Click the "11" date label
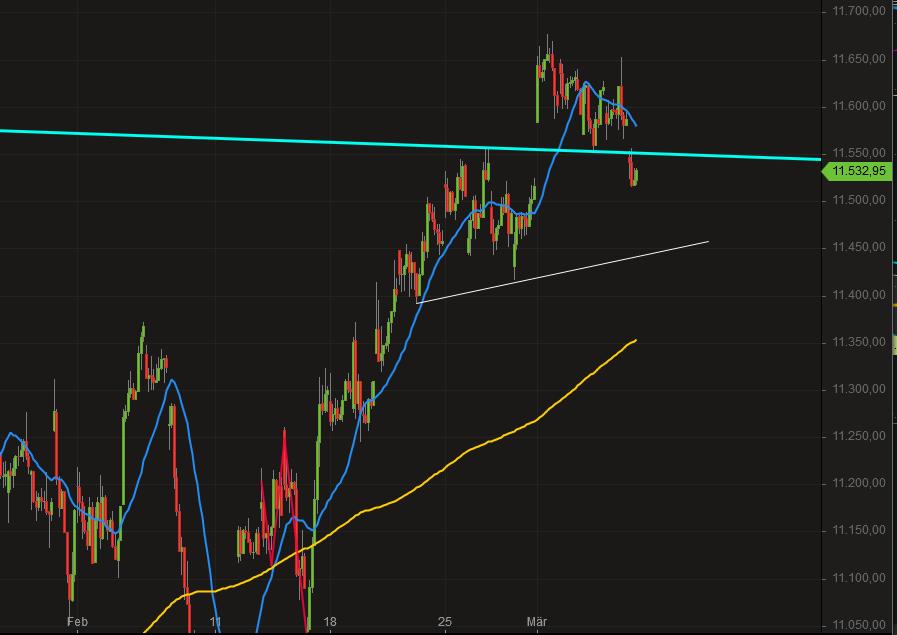 pos(216,621)
